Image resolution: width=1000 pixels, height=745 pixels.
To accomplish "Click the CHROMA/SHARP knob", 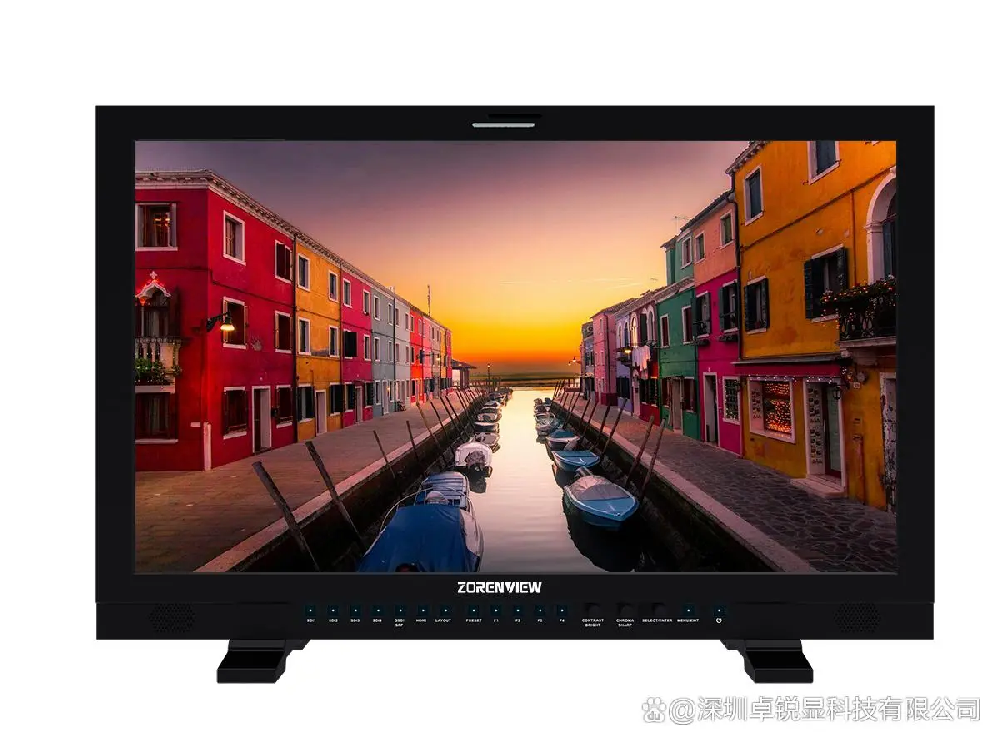I will click(x=626, y=609).
